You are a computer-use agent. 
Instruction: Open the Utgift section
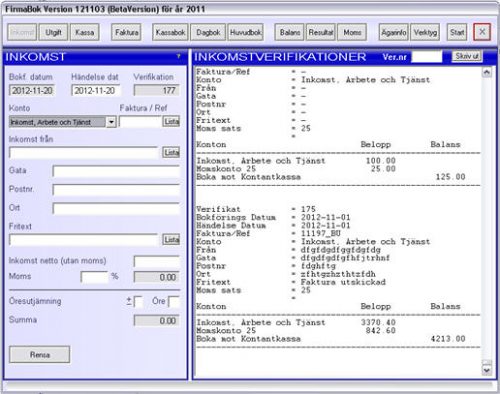(x=53, y=32)
